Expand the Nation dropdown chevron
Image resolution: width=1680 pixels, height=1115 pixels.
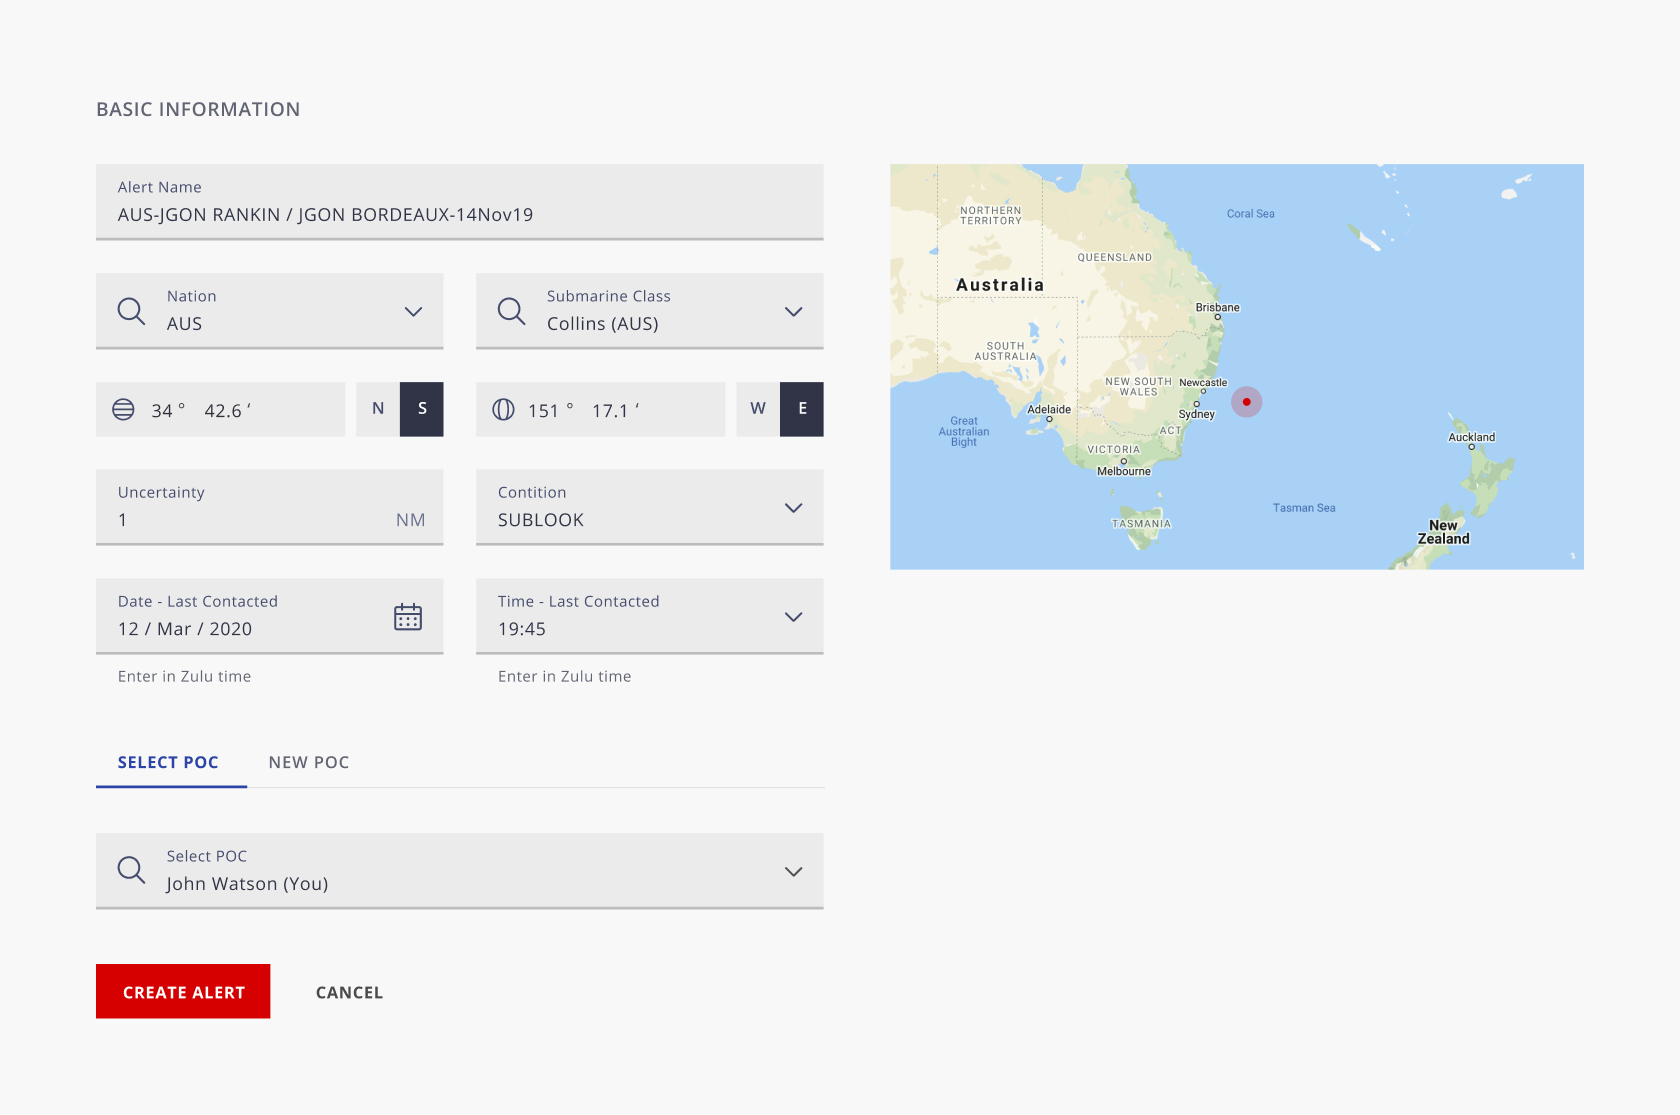point(413,312)
